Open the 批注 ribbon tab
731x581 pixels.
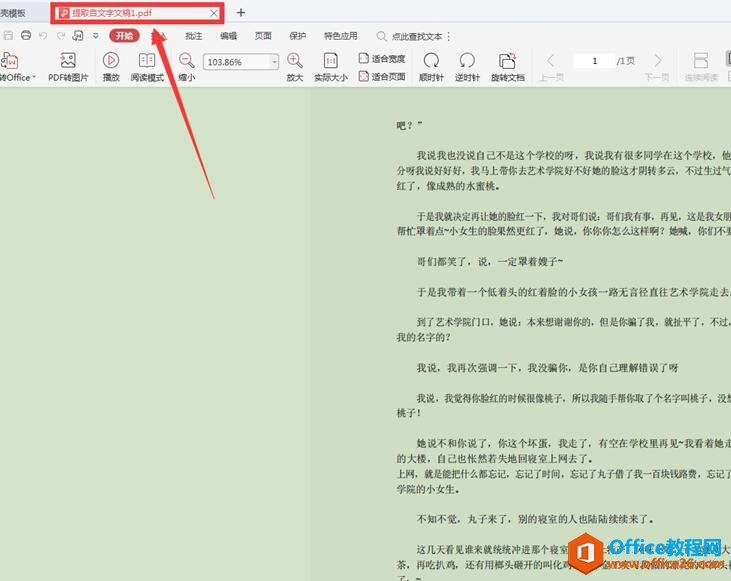tap(193, 36)
